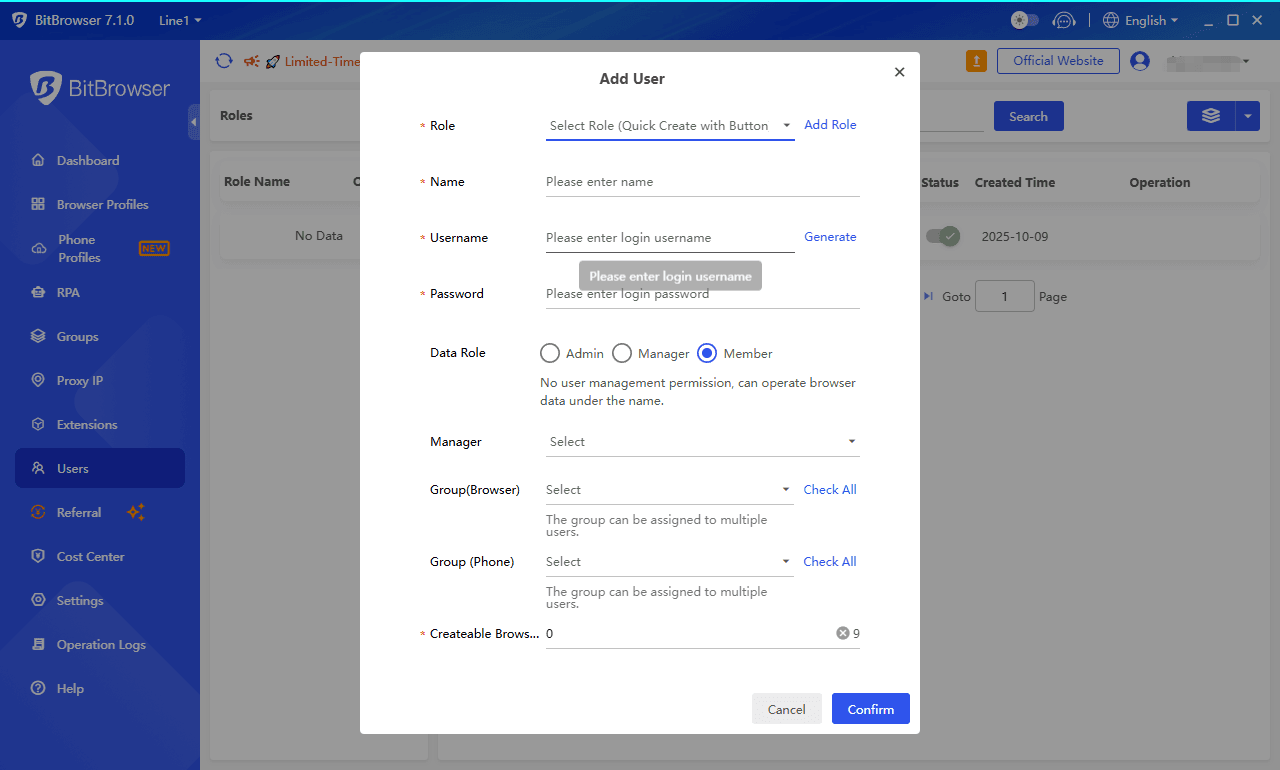Click the rocket Limited-Time promotion icon
The width and height of the screenshot is (1280, 770).
pyautogui.click(x=272, y=61)
